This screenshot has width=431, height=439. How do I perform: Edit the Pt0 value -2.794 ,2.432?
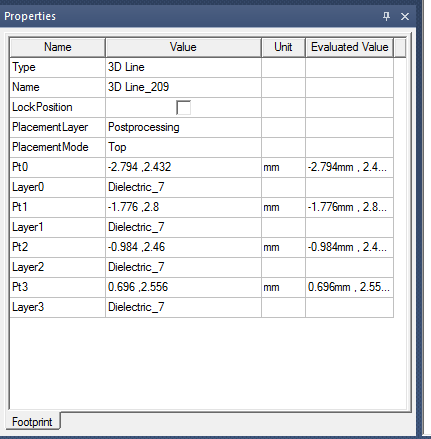(183, 167)
